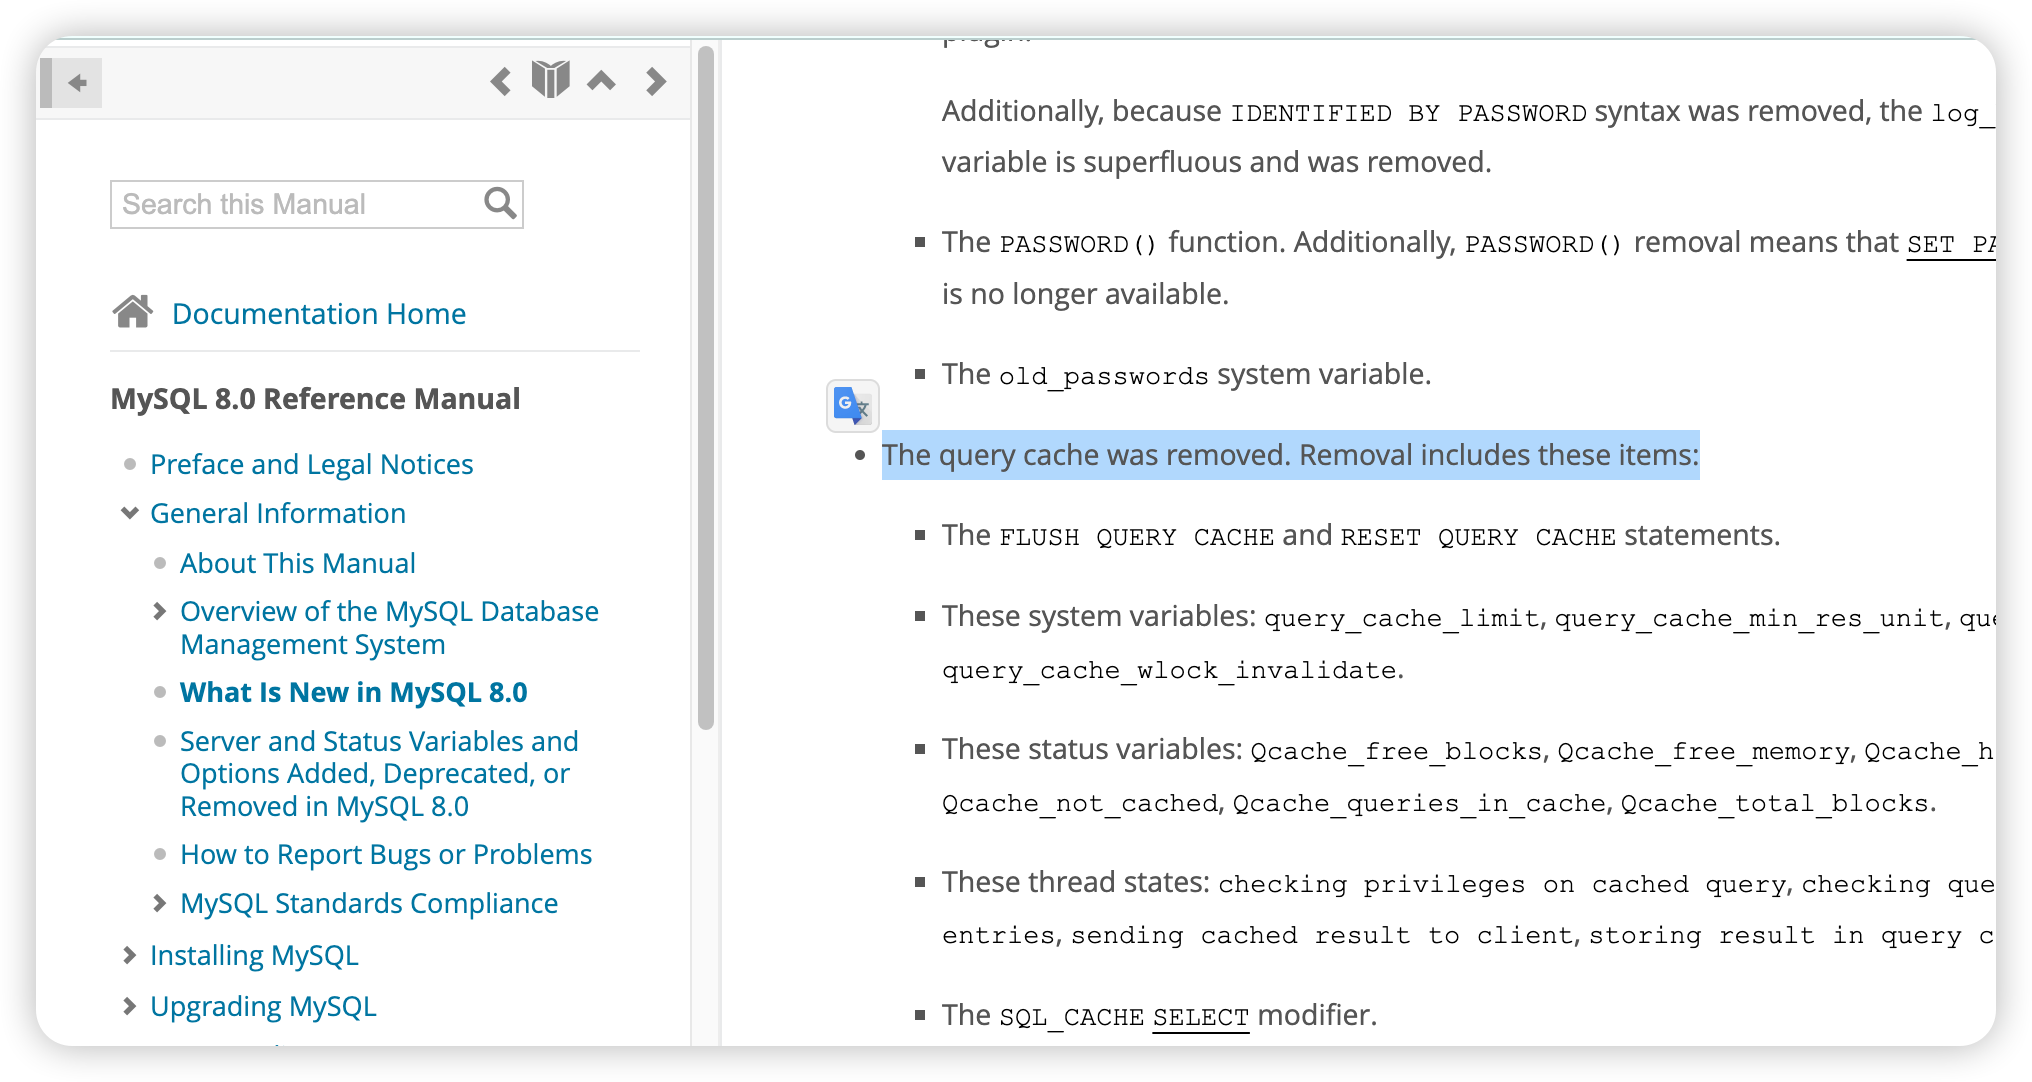Image resolution: width=2032 pixels, height=1082 pixels.
Task: Click the sidebar vertical scrollbar thumb
Action: [x=705, y=388]
